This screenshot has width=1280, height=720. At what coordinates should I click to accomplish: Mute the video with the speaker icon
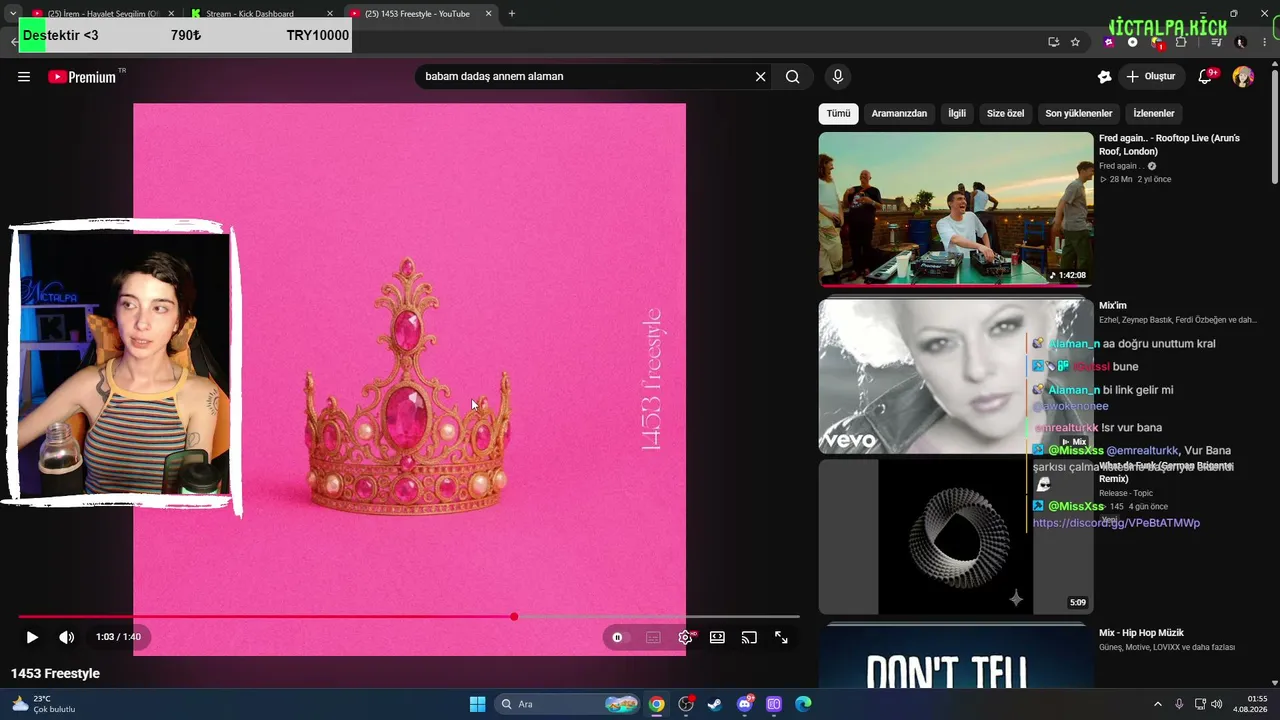[66, 637]
